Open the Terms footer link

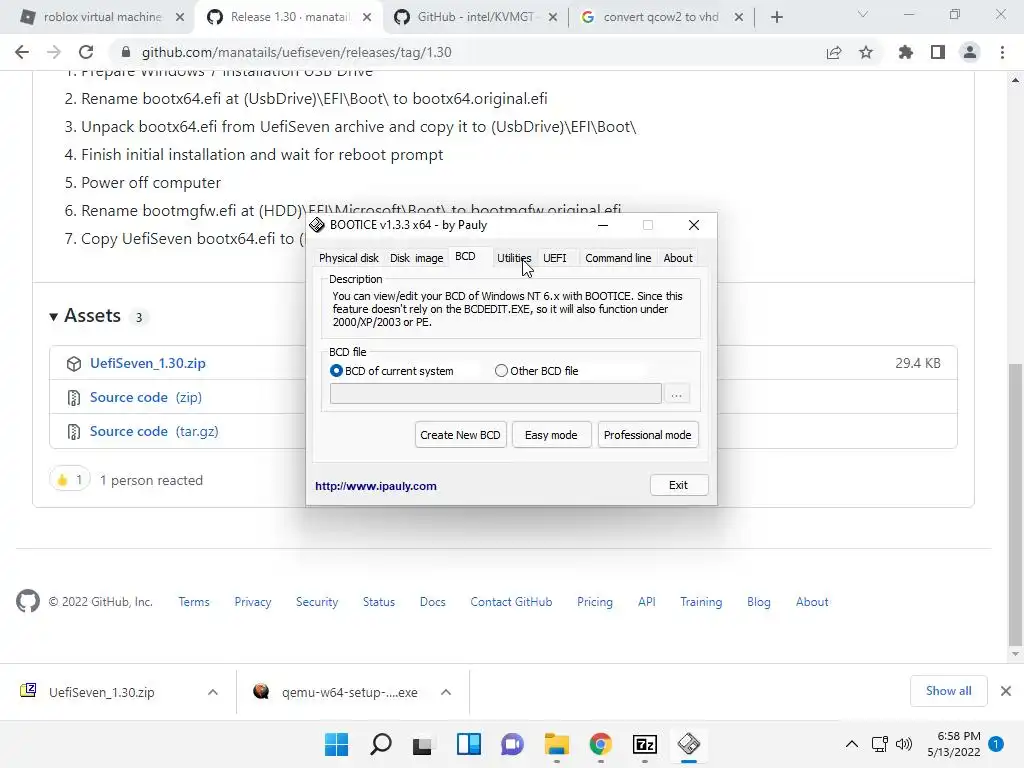point(194,602)
